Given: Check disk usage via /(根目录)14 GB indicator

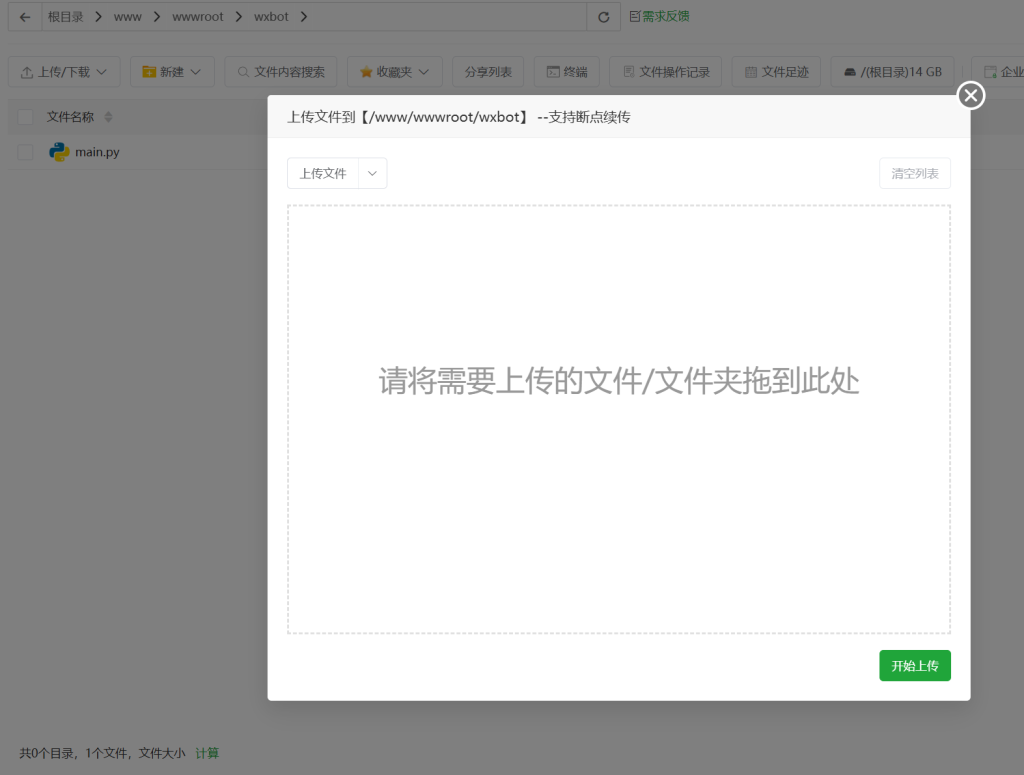Looking at the screenshot, I should click(x=891, y=71).
